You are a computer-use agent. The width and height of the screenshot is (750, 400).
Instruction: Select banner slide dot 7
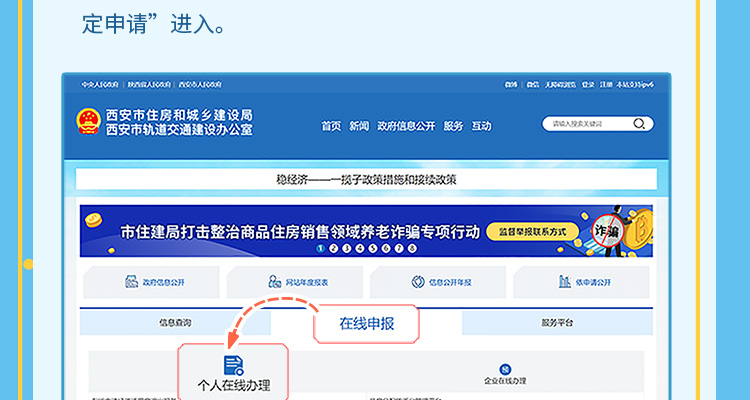(399, 249)
